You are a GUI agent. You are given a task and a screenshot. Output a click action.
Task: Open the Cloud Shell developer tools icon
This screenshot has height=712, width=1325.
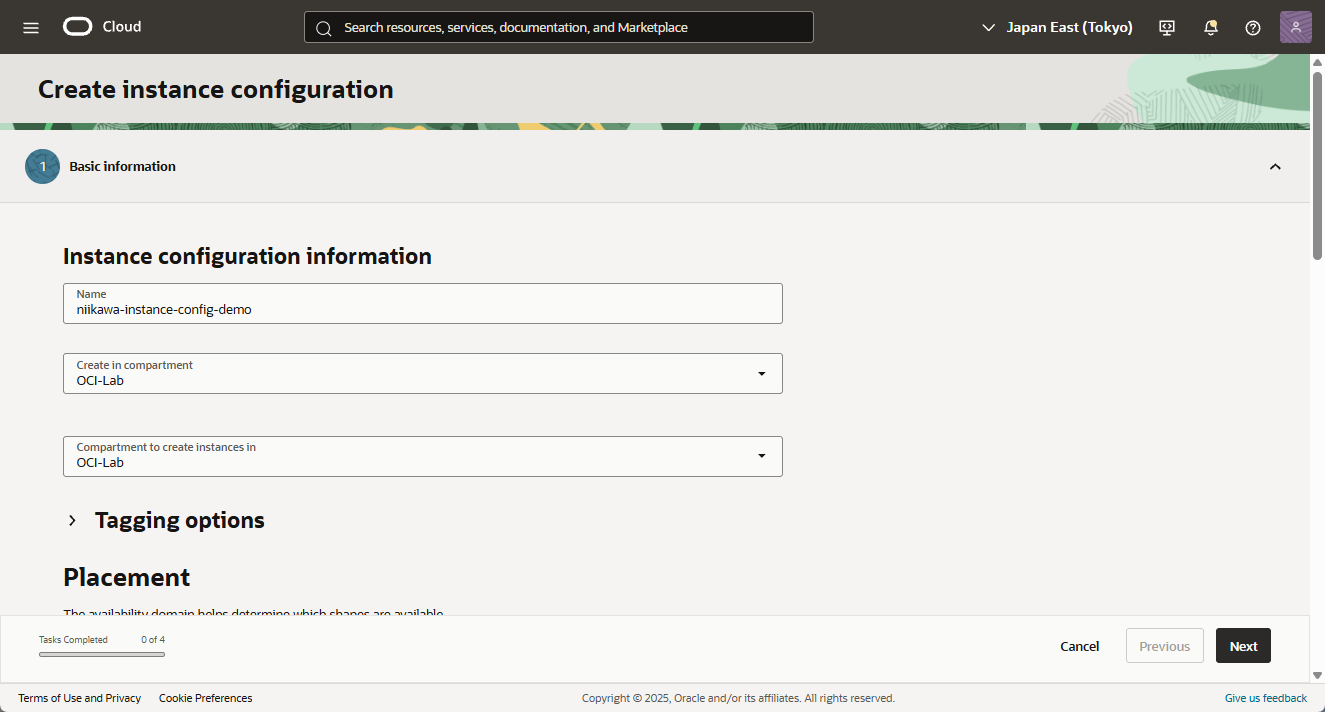pos(1167,27)
